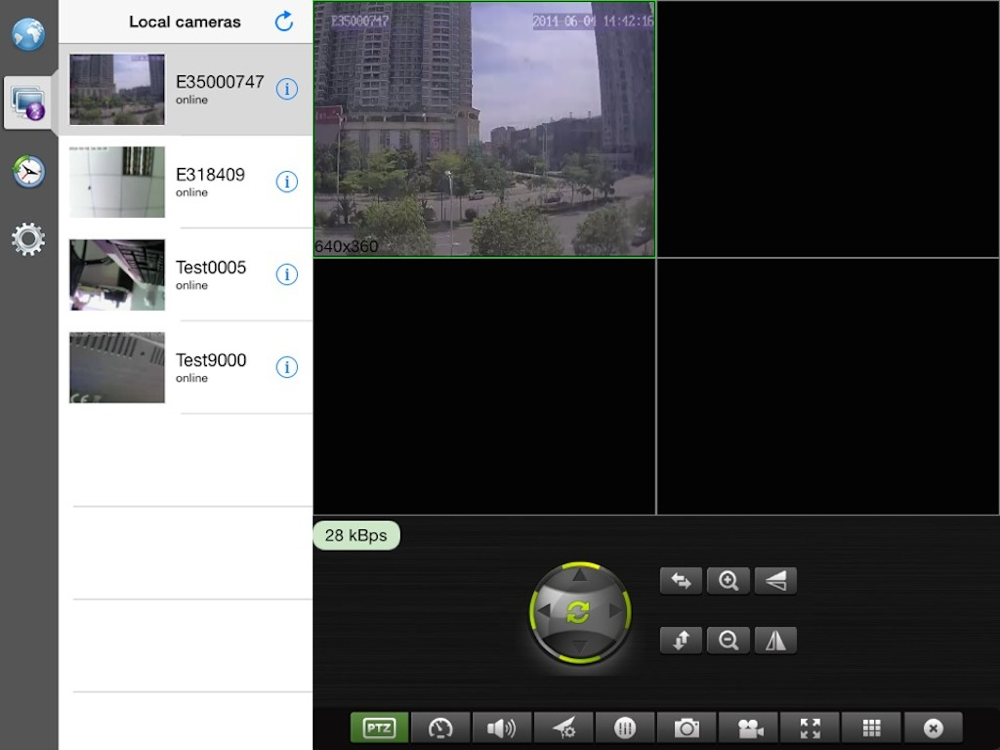Switch to fullscreen view
Image resolution: width=1000 pixels, height=750 pixels.
click(x=810, y=728)
